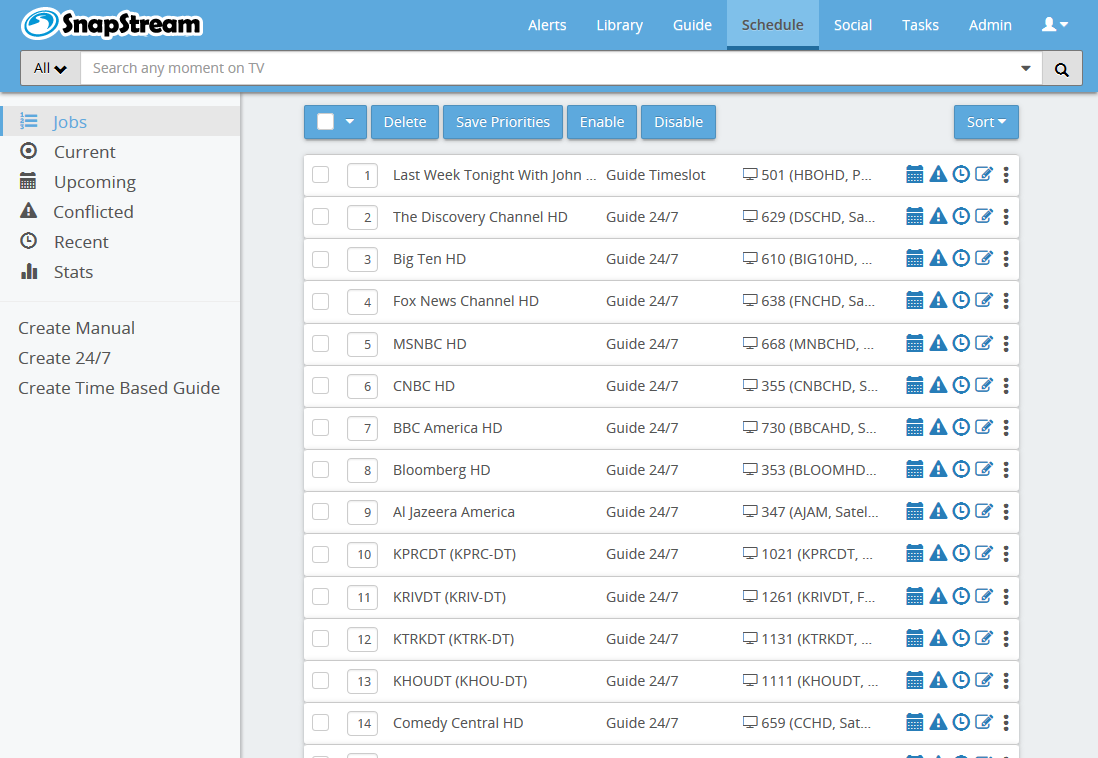Click the search magnifier button
The width and height of the screenshot is (1098, 758).
1061,69
